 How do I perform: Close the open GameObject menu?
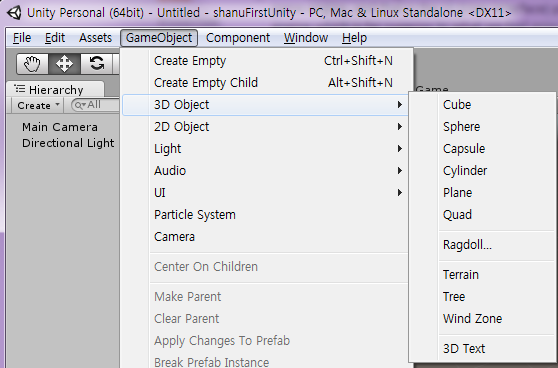click(159, 38)
